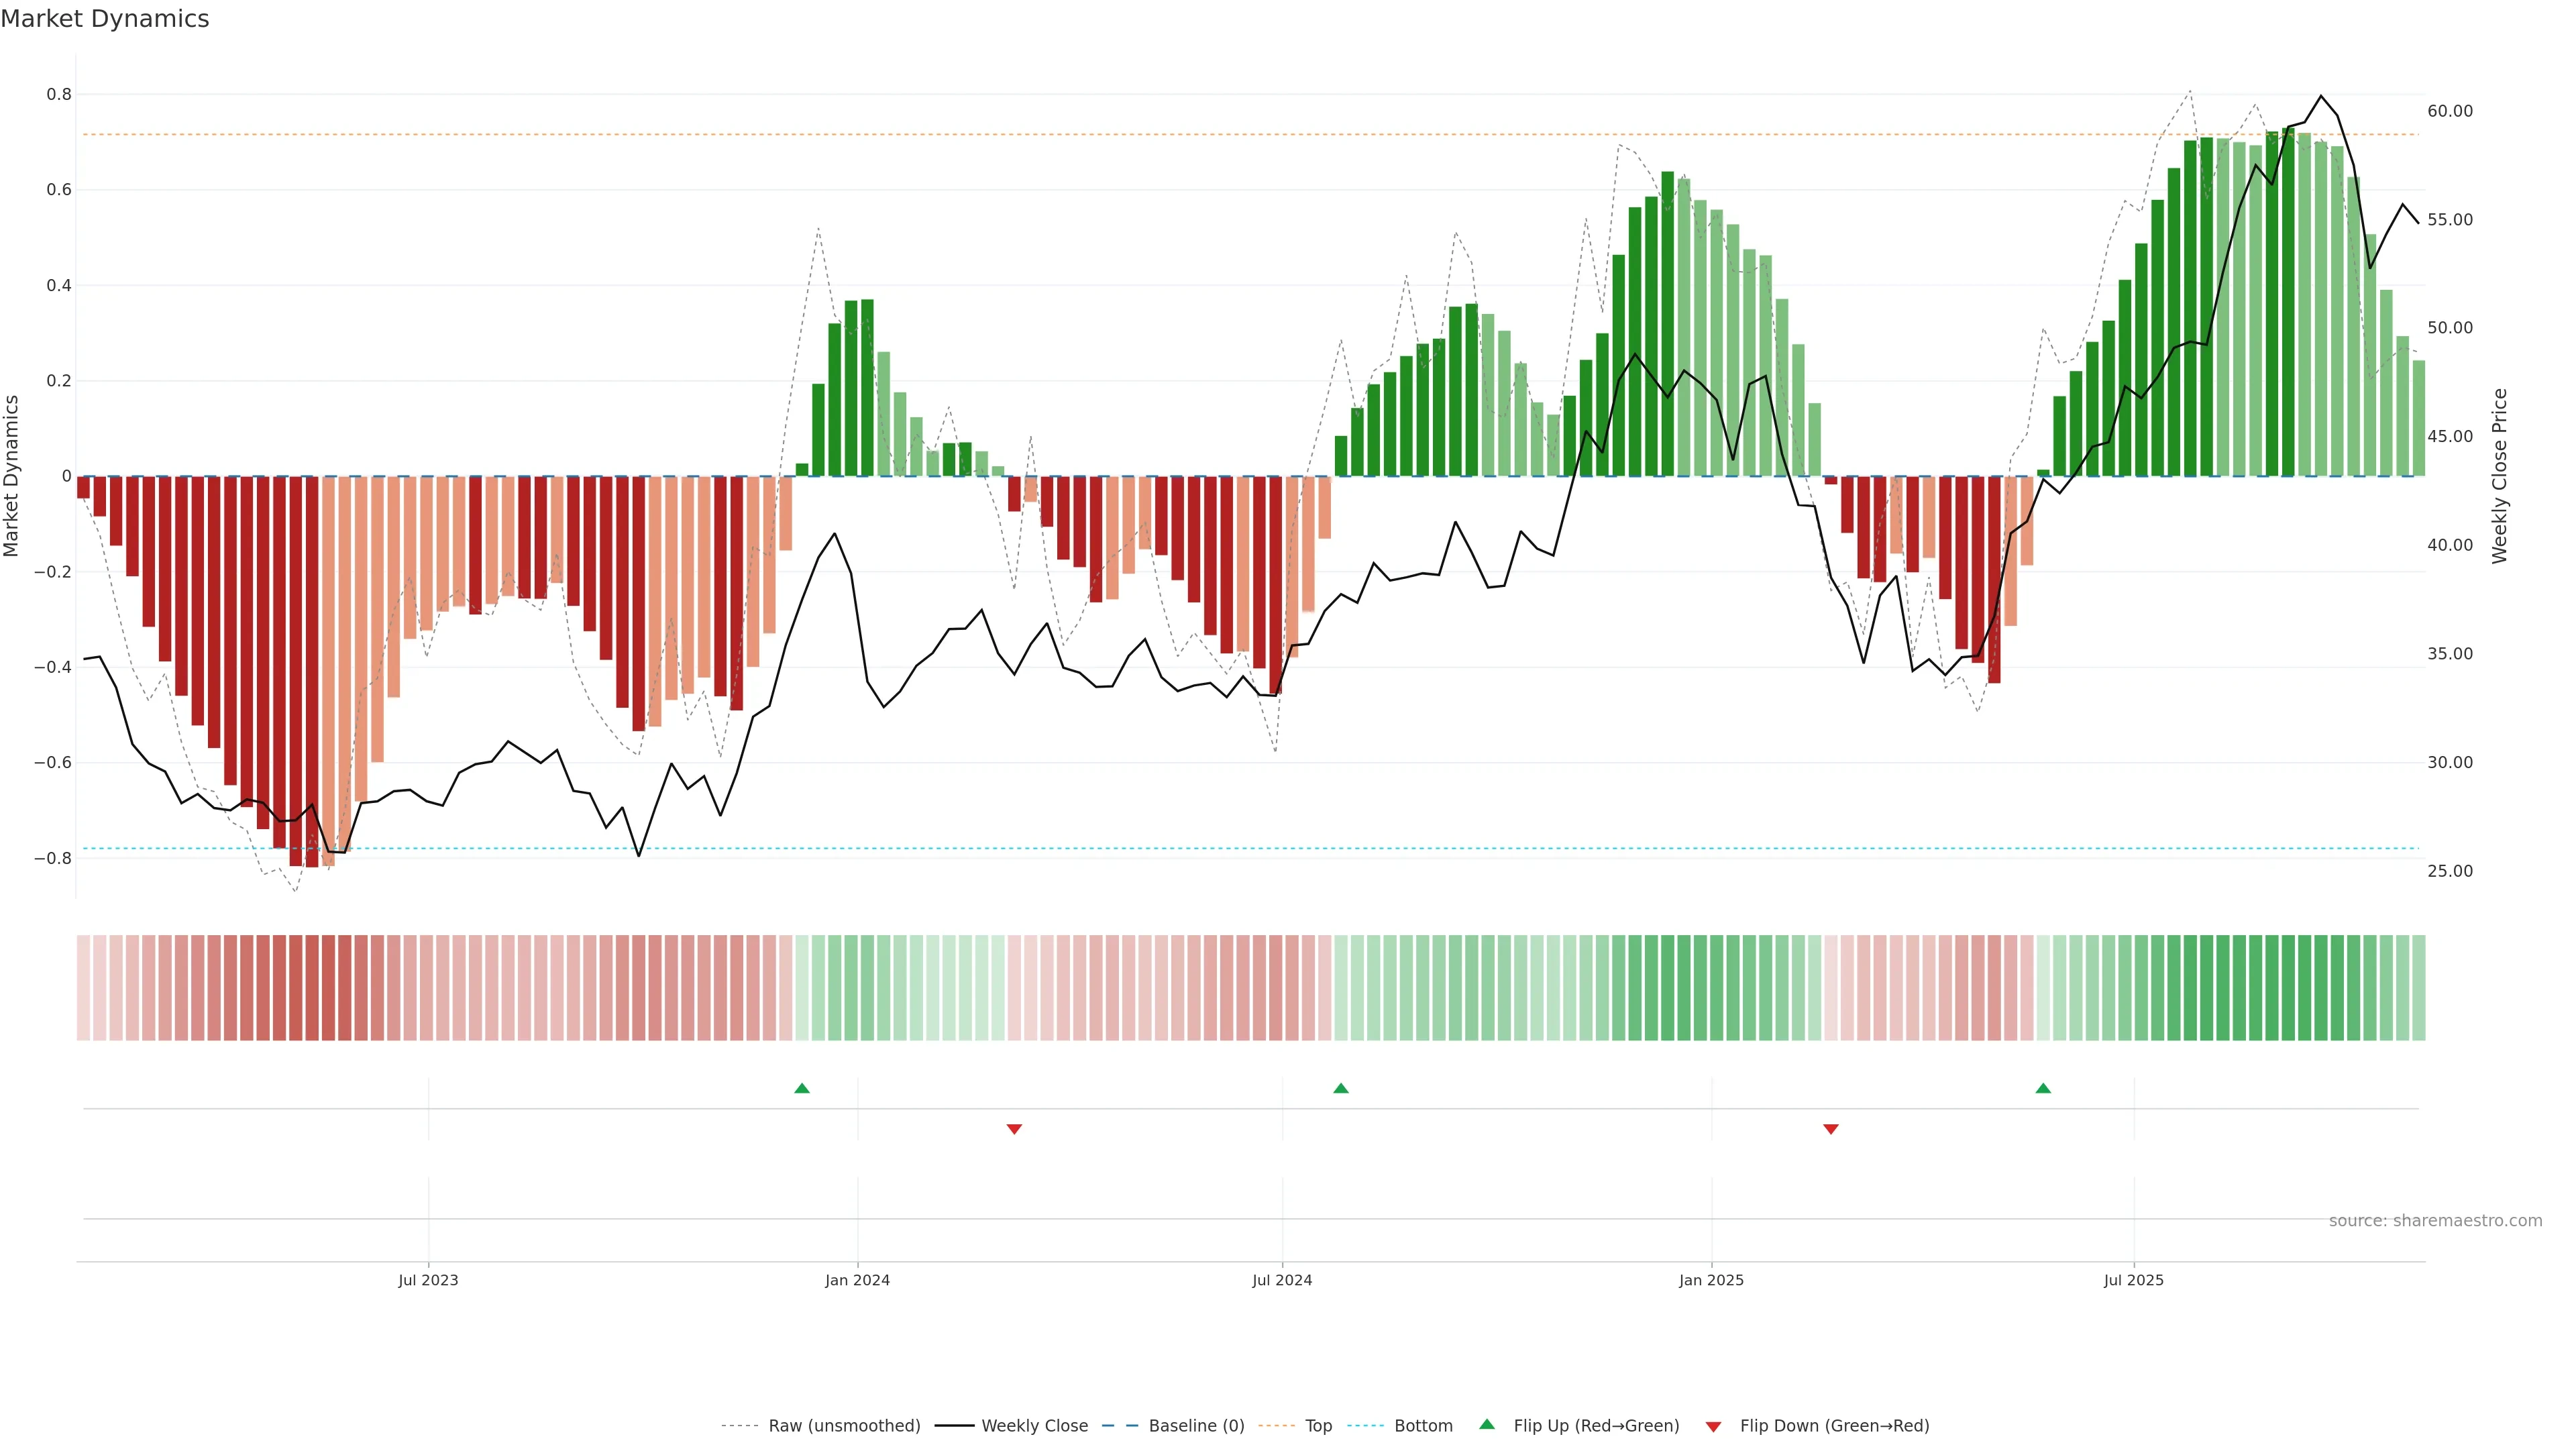Click the green flip-up triangle before Jan 2024

801,1088
